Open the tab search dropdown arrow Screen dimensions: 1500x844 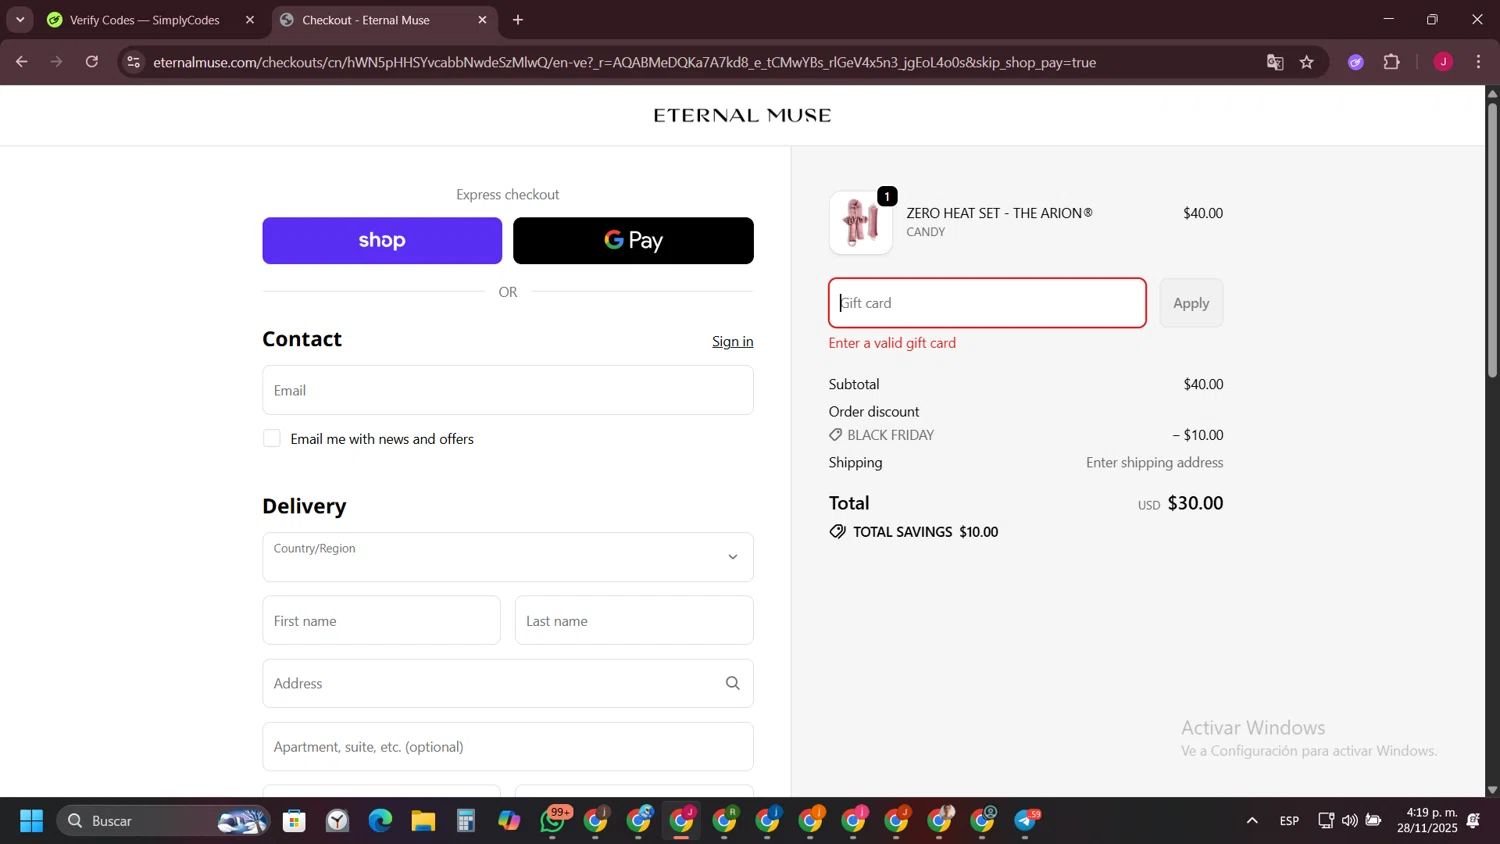click(x=20, y=20)
